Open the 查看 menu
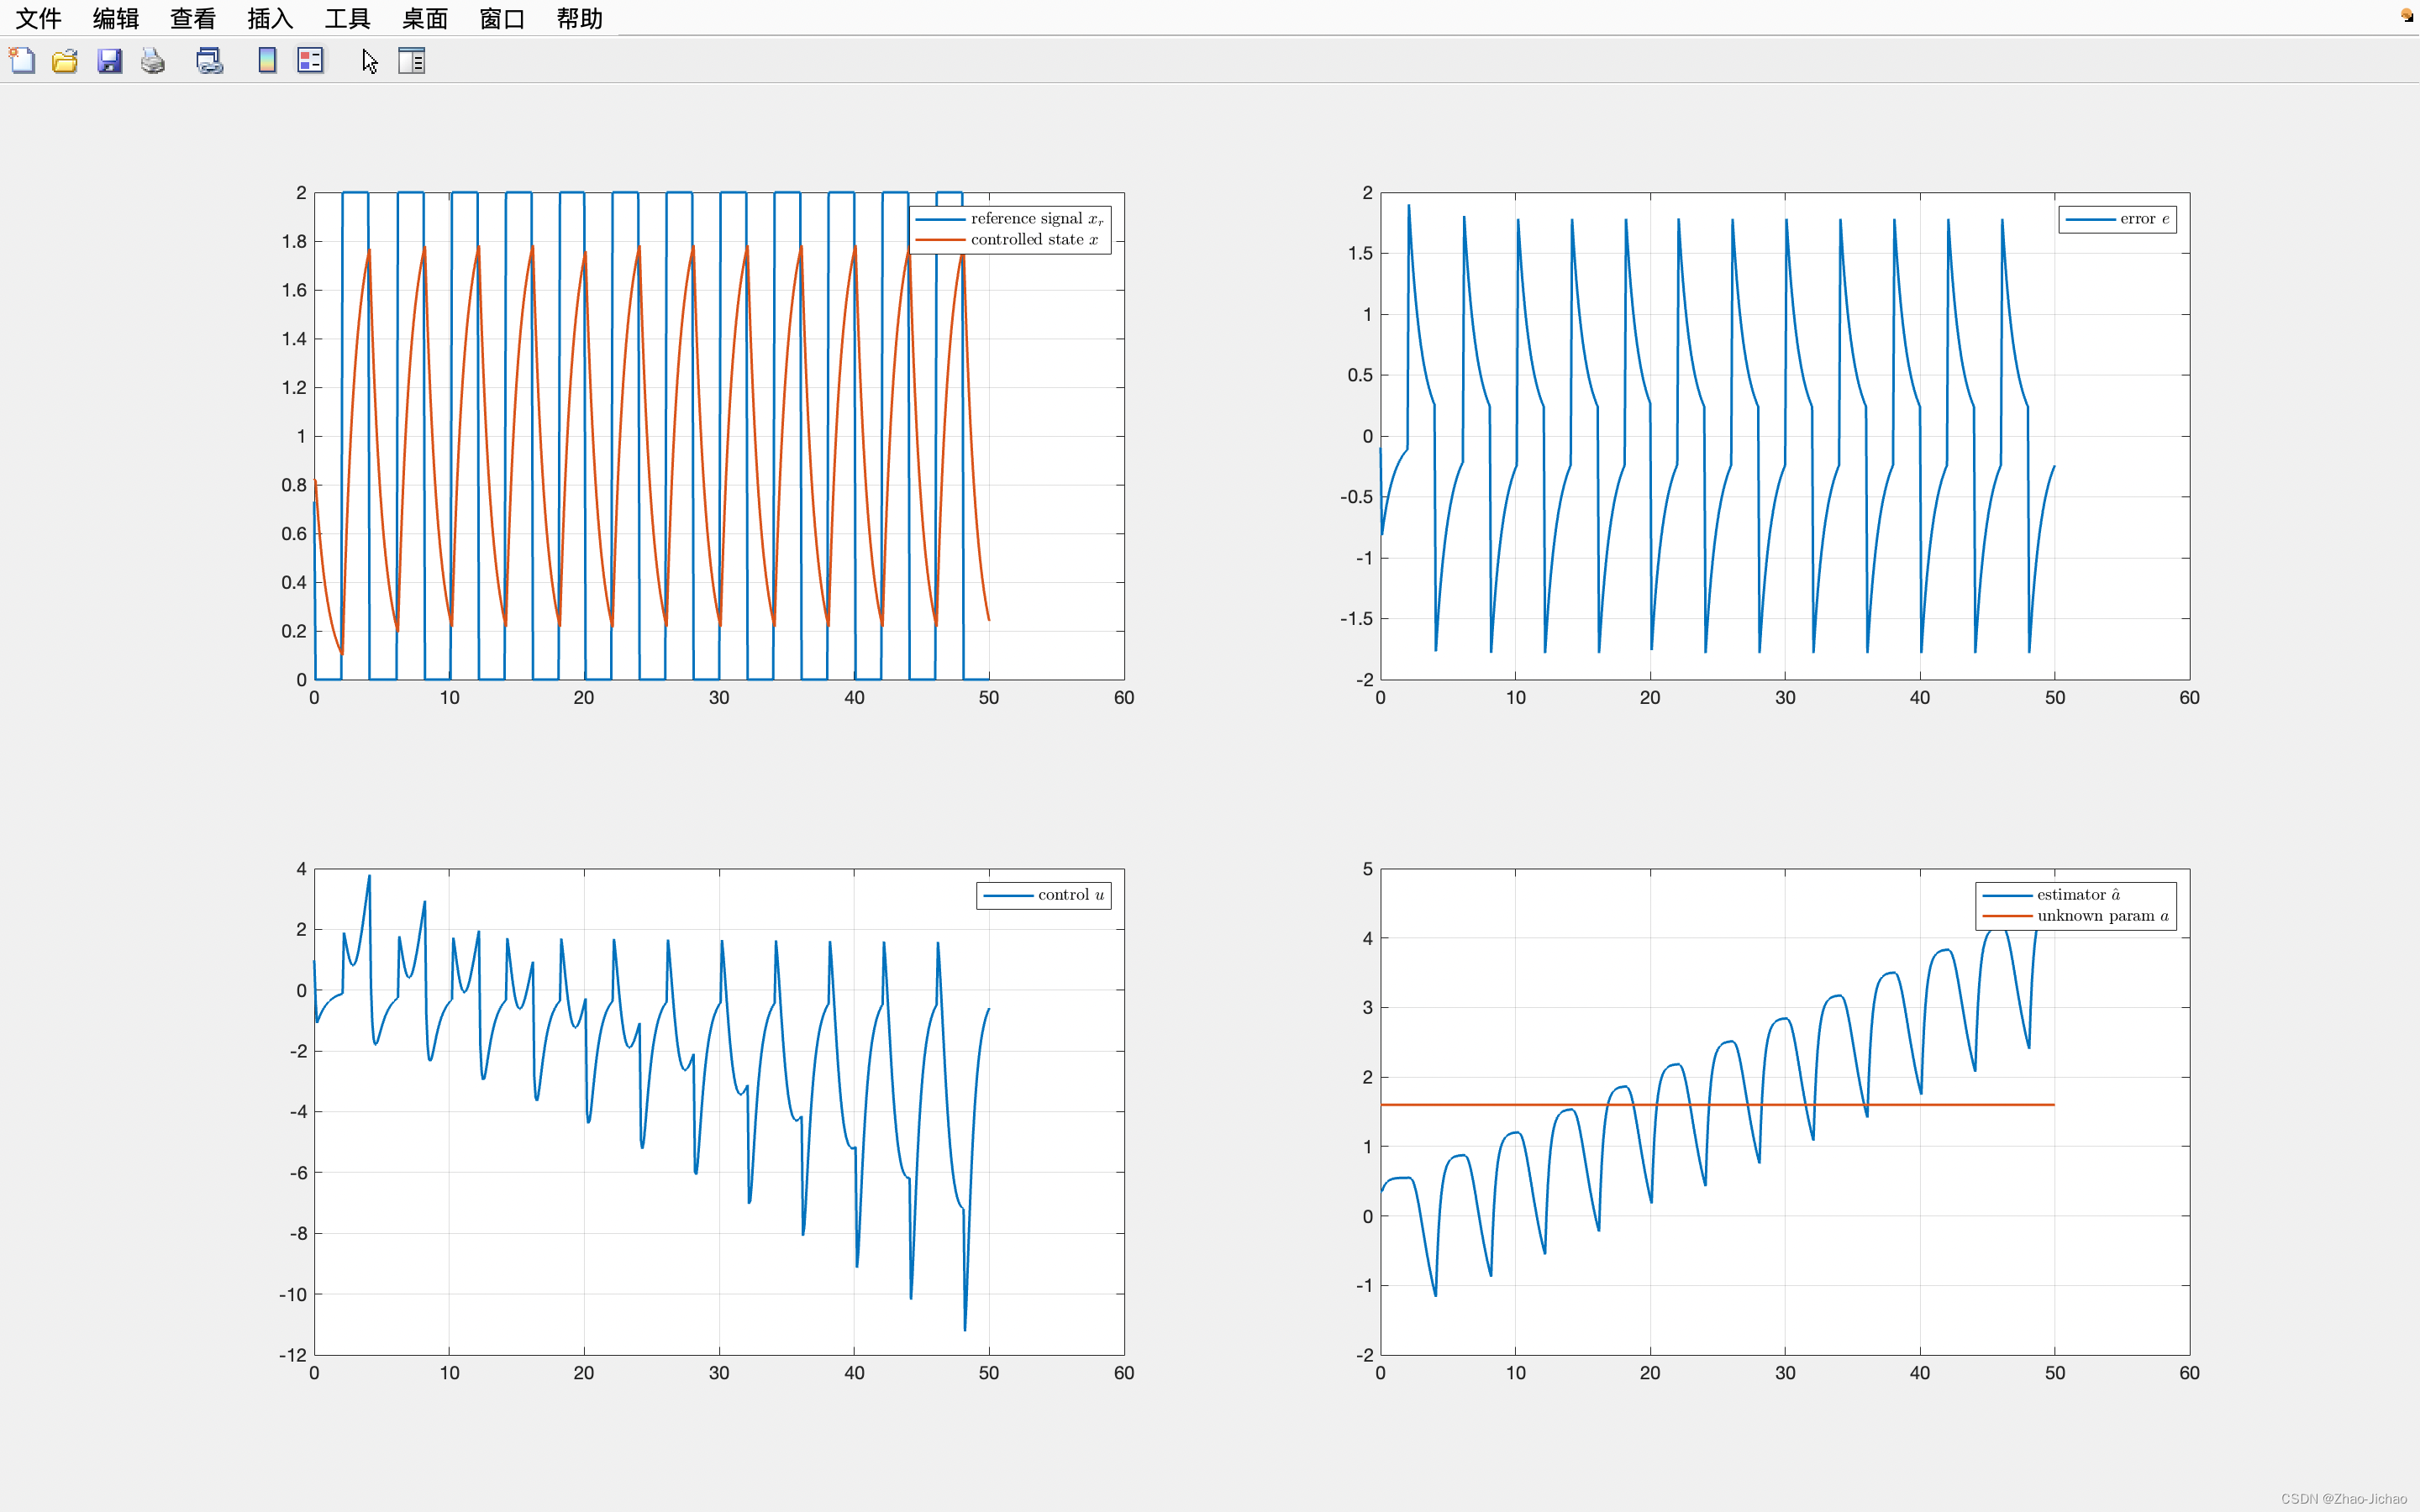 click(193, 18)
